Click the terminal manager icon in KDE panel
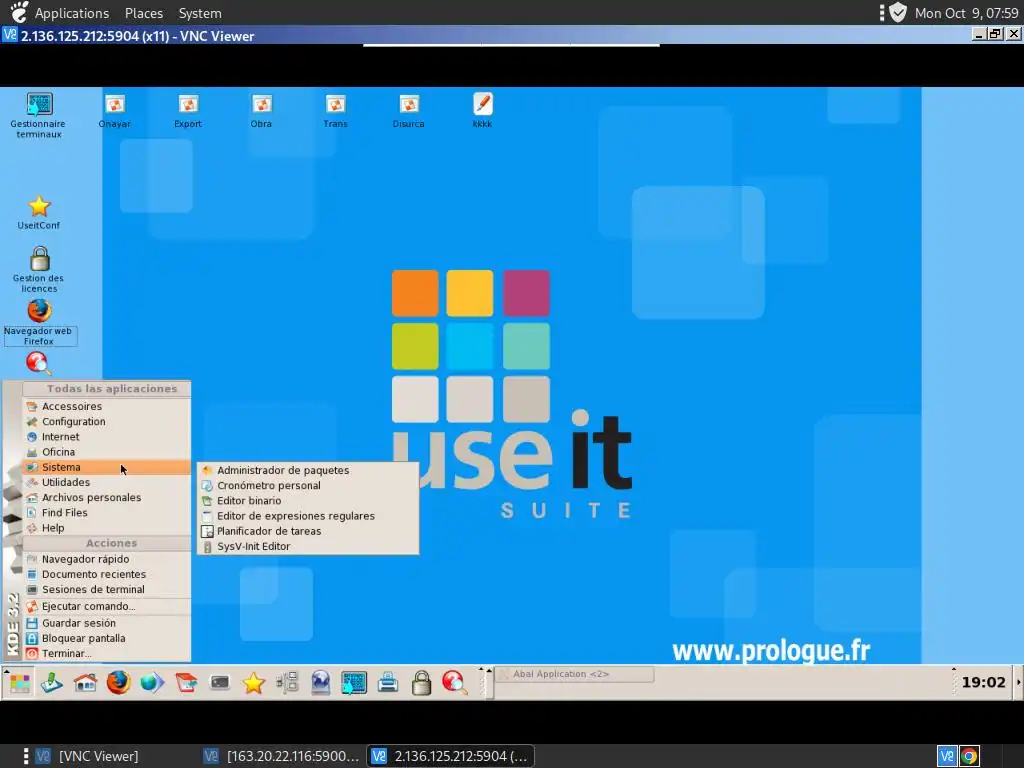 [x=354, y=683]
